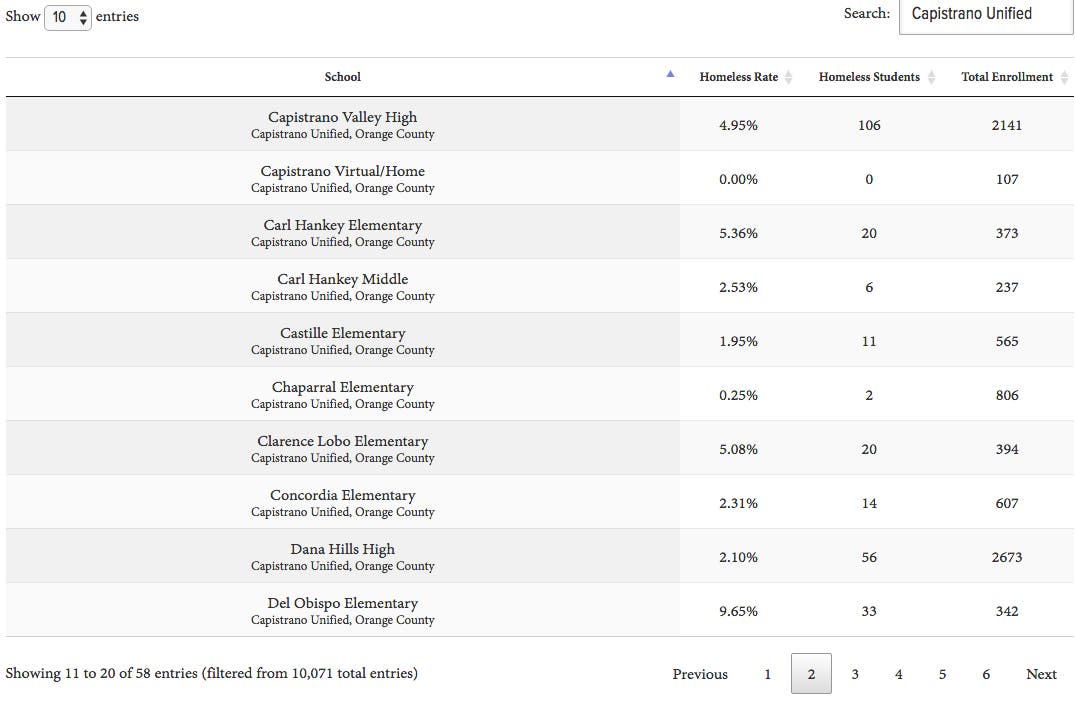This screenshot has height=703, width=1075.
Task: Select current page 2 button
Action: pos(811,674)
